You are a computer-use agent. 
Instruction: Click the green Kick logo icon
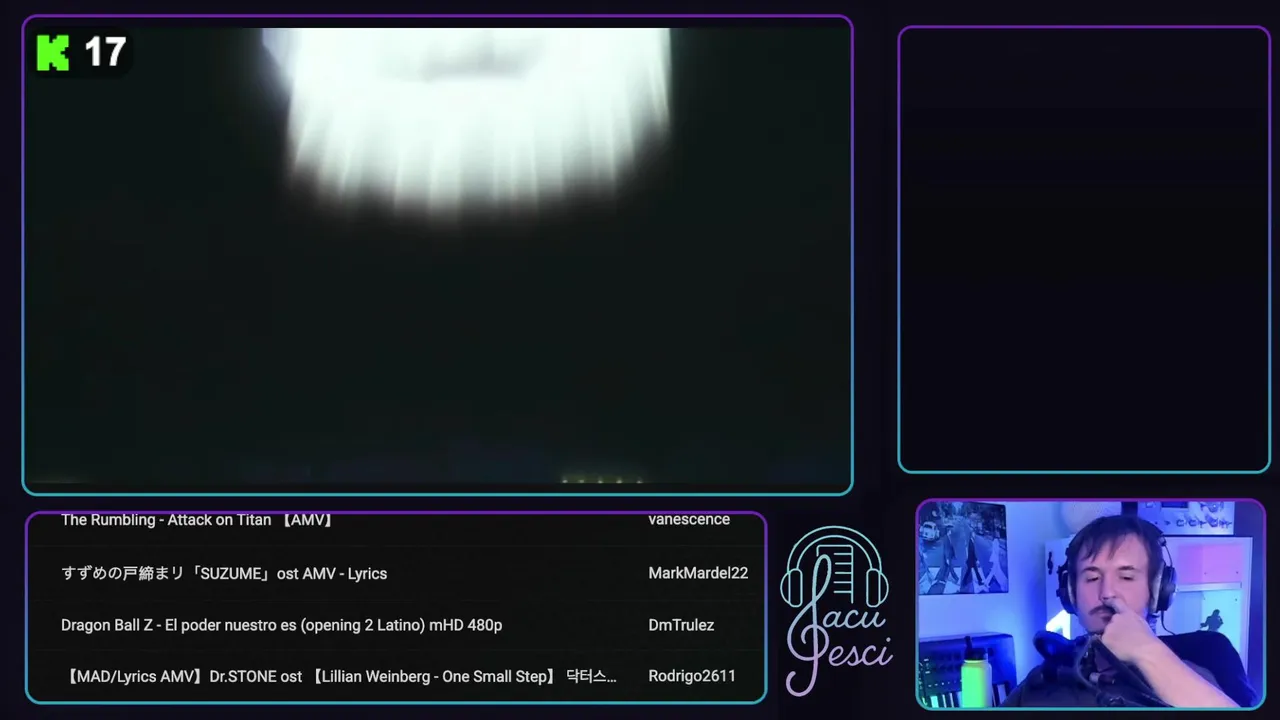pos(53,53)
